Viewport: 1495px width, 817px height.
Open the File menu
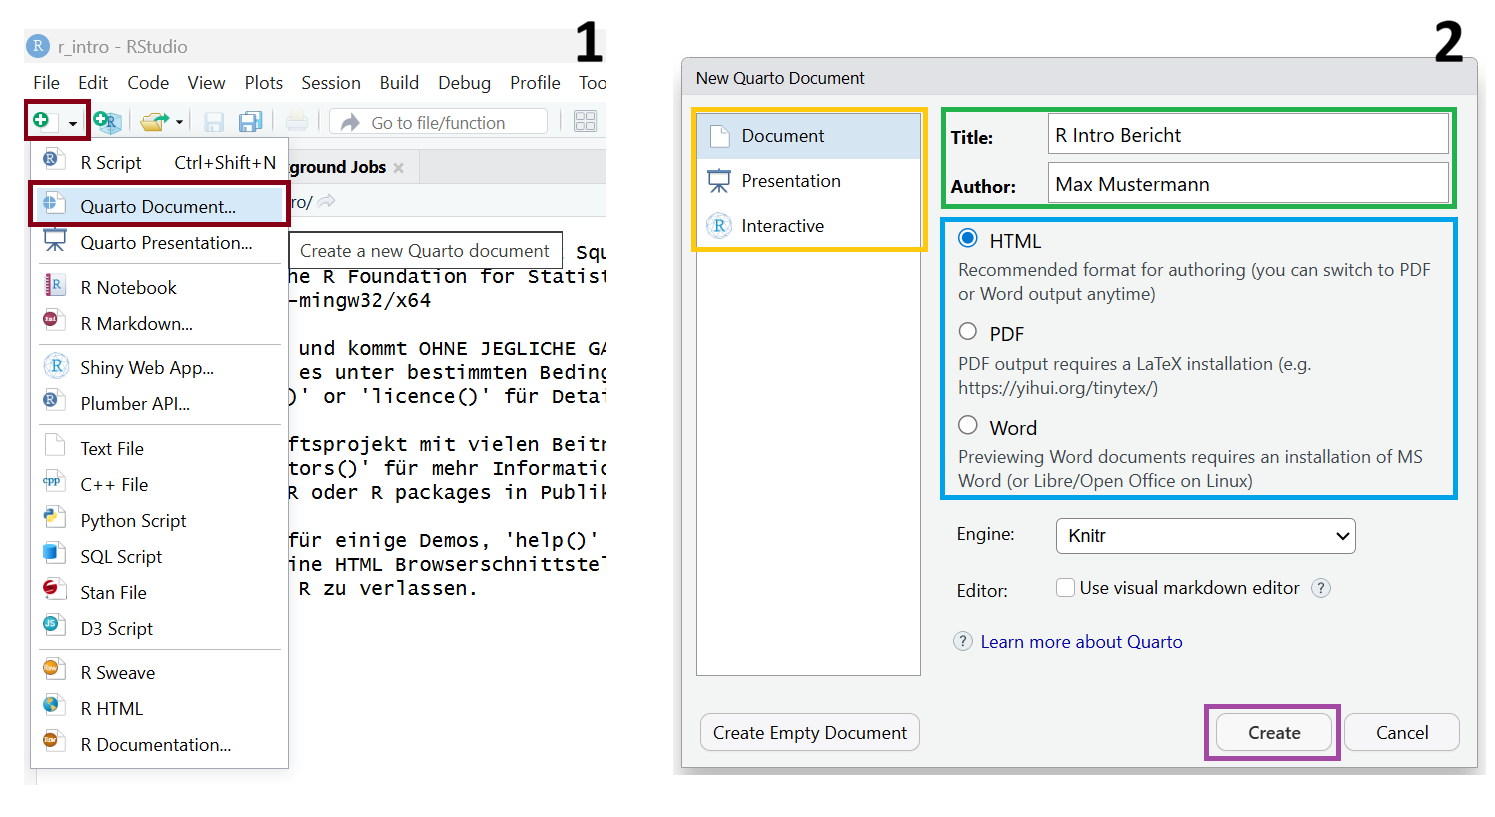[x=46, y=83]
